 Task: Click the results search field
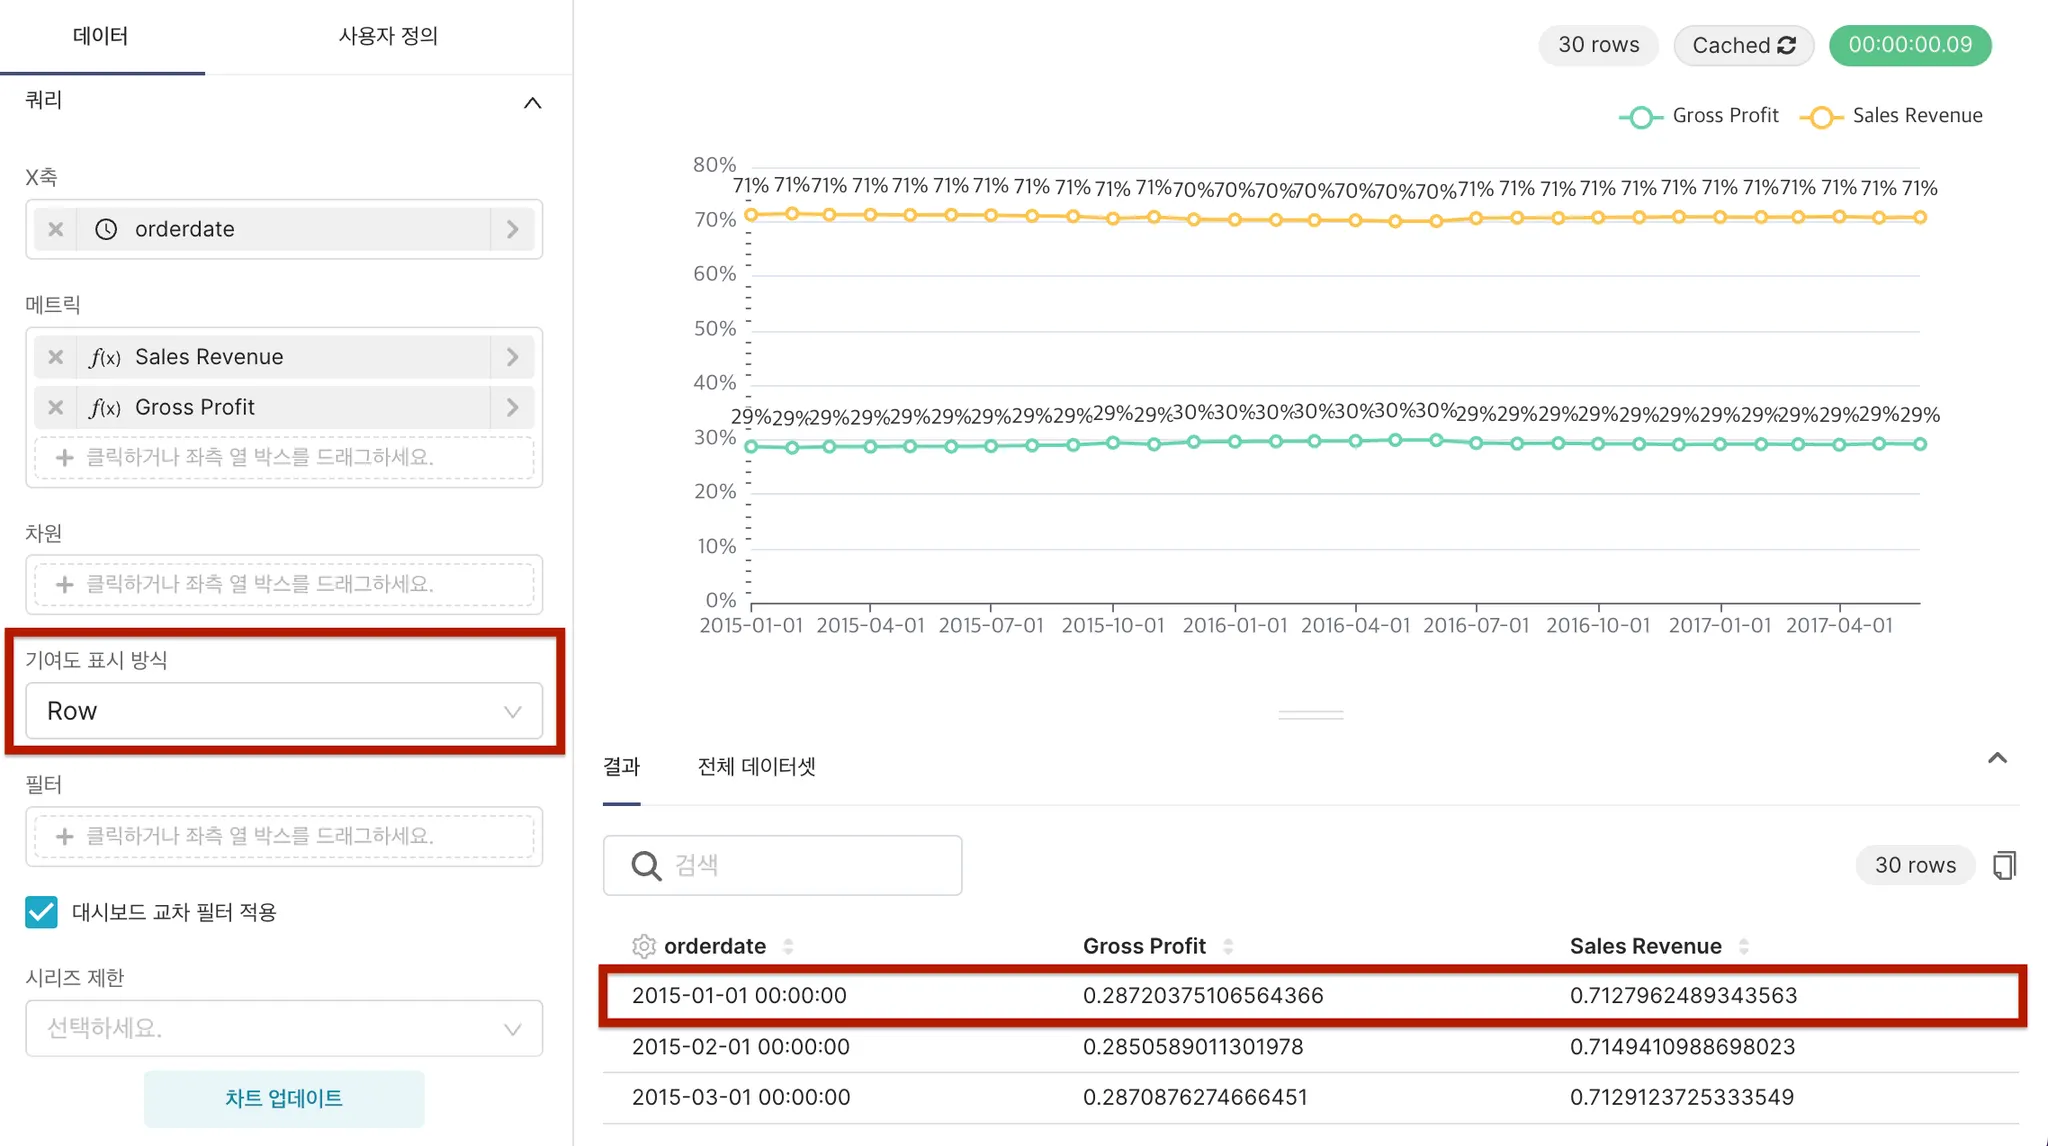800,865
